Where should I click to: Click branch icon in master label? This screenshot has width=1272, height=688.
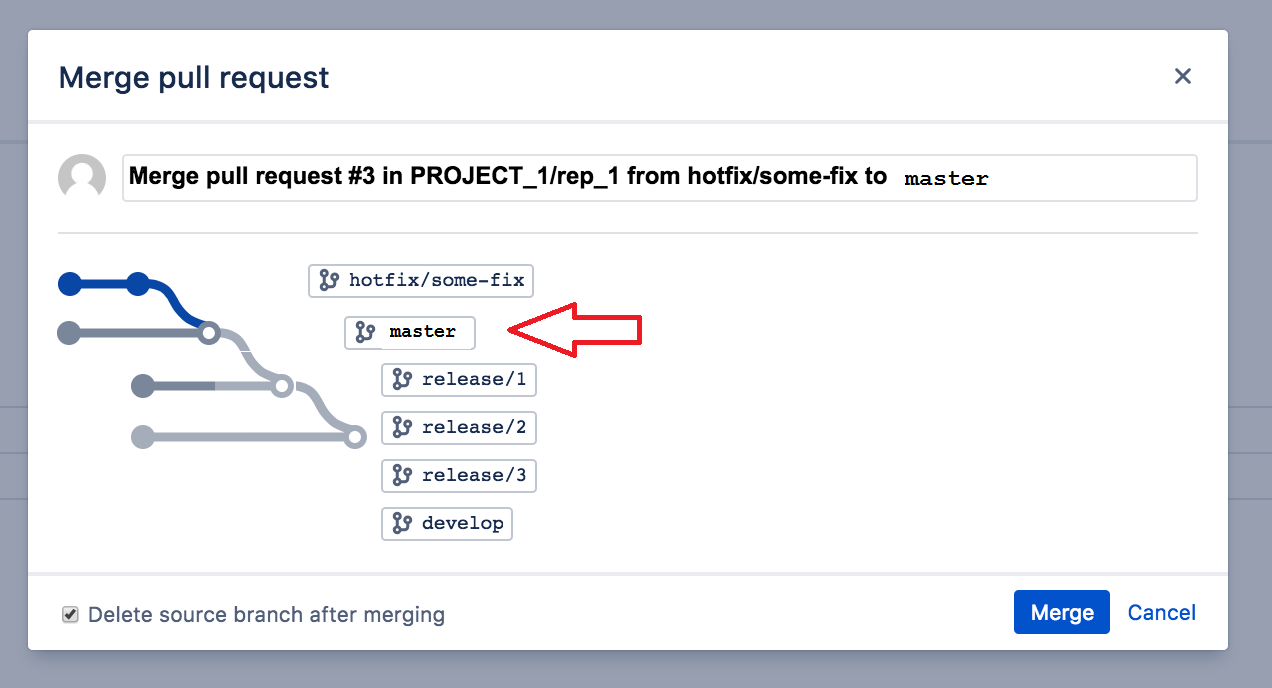(x=365, y=333)
